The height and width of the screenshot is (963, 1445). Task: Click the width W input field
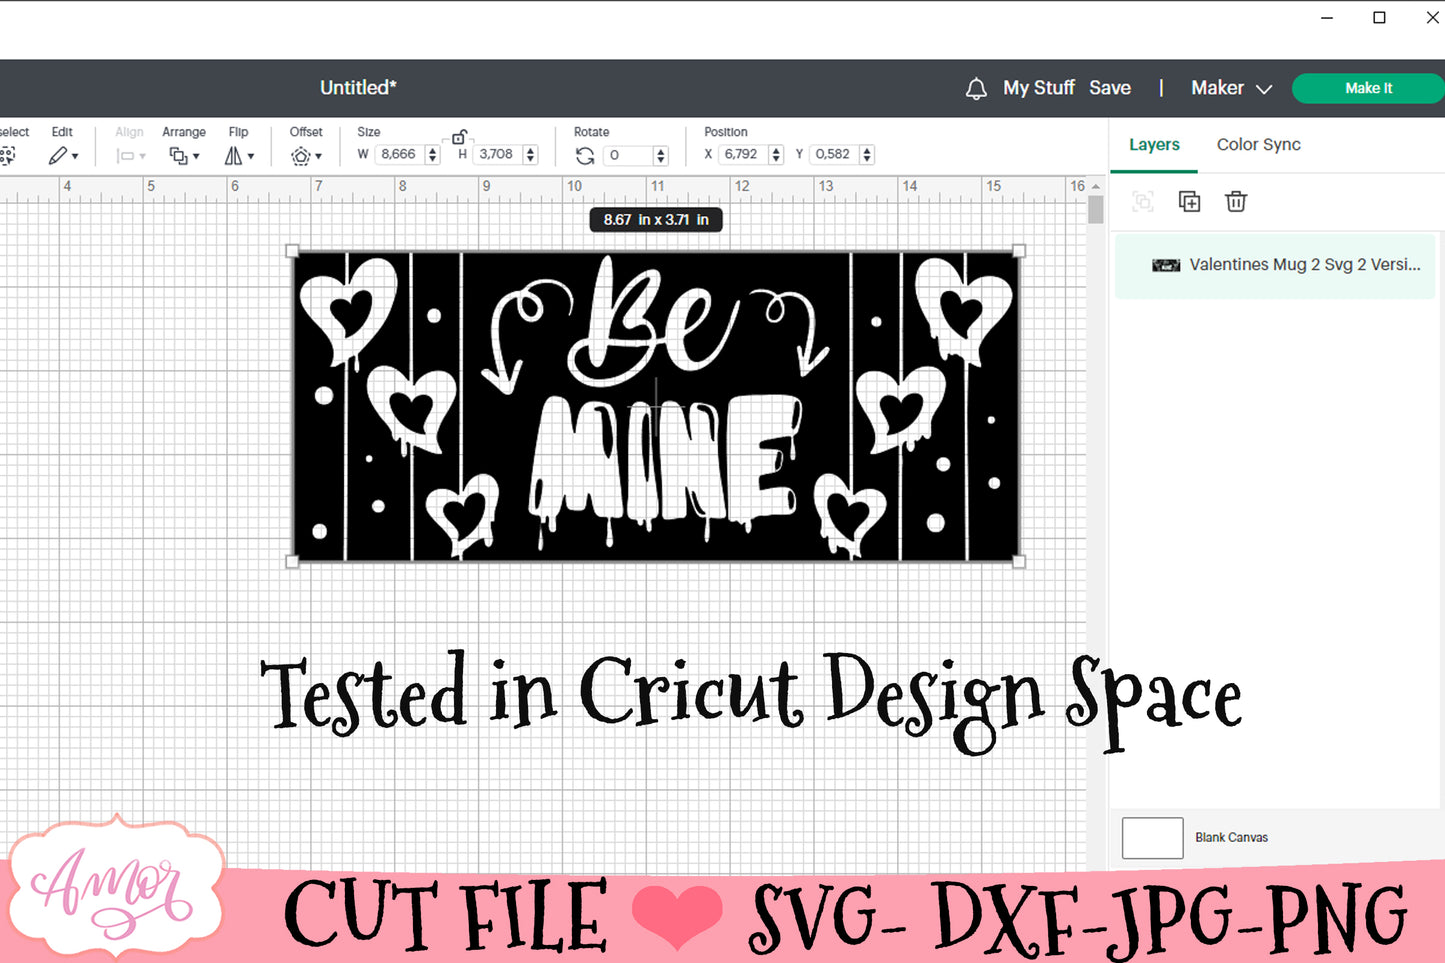[400, 154]
